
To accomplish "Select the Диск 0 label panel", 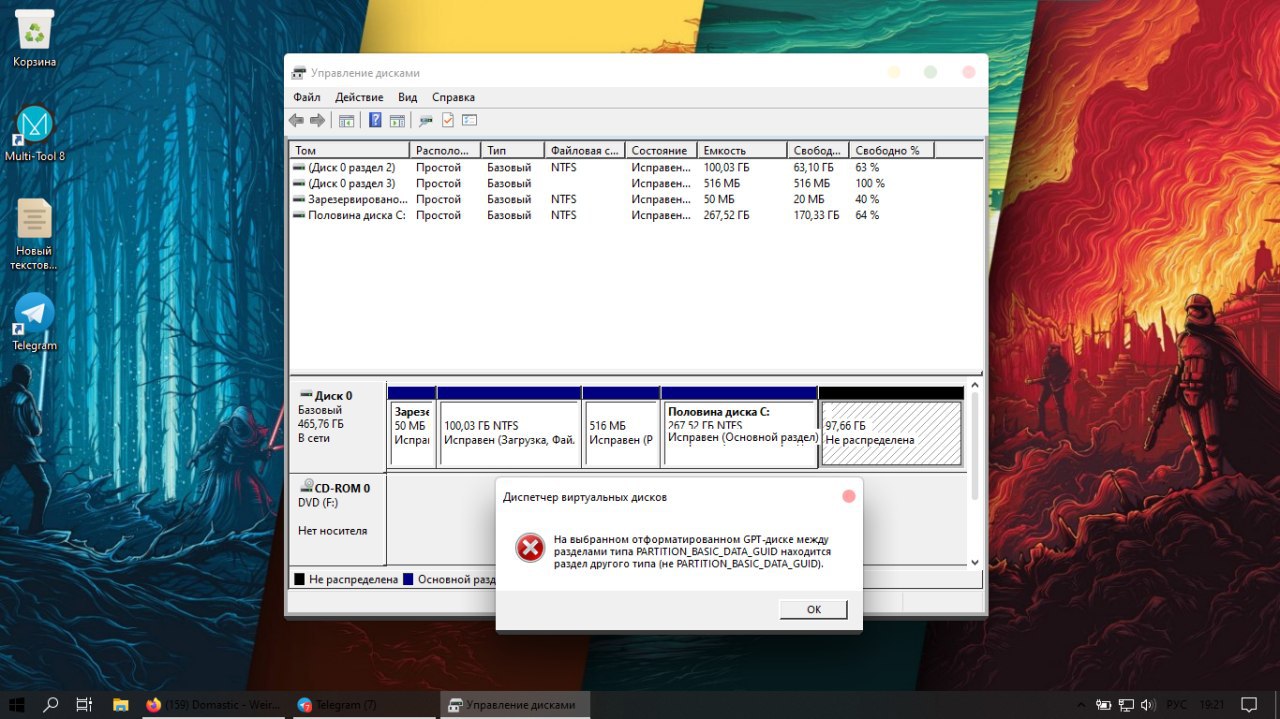I will [337, 427].
